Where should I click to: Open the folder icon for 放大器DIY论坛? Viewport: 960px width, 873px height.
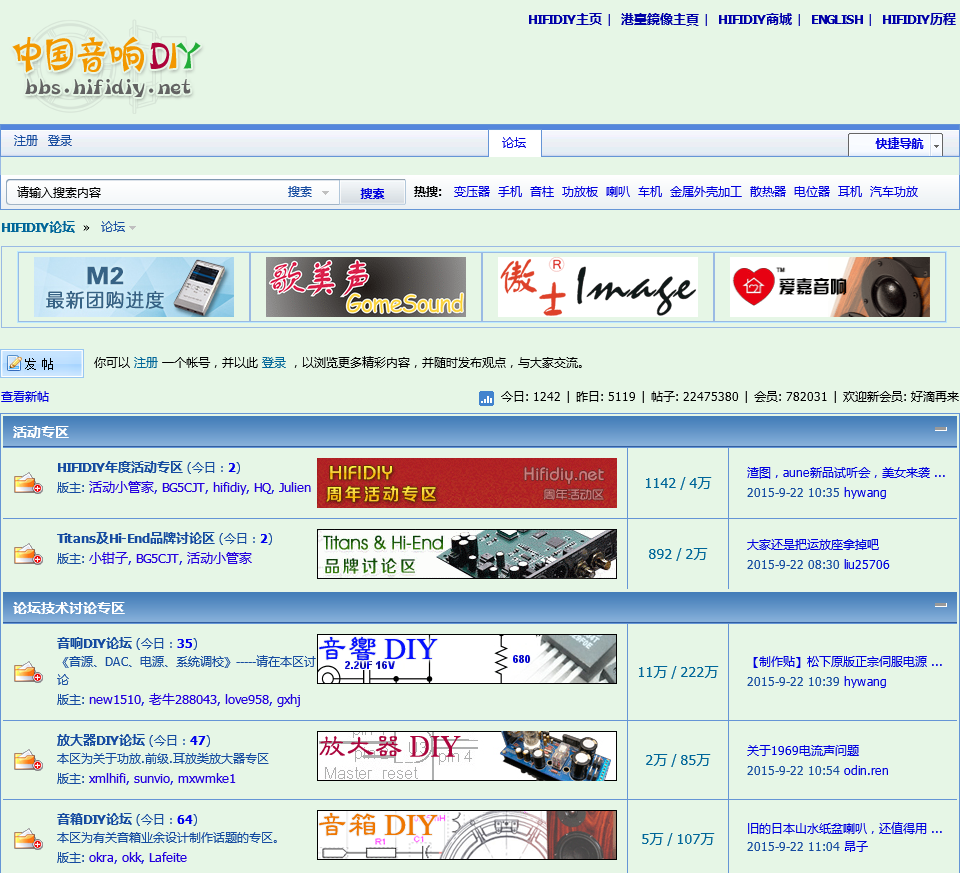pyautogui.click(x=28, y=760)
